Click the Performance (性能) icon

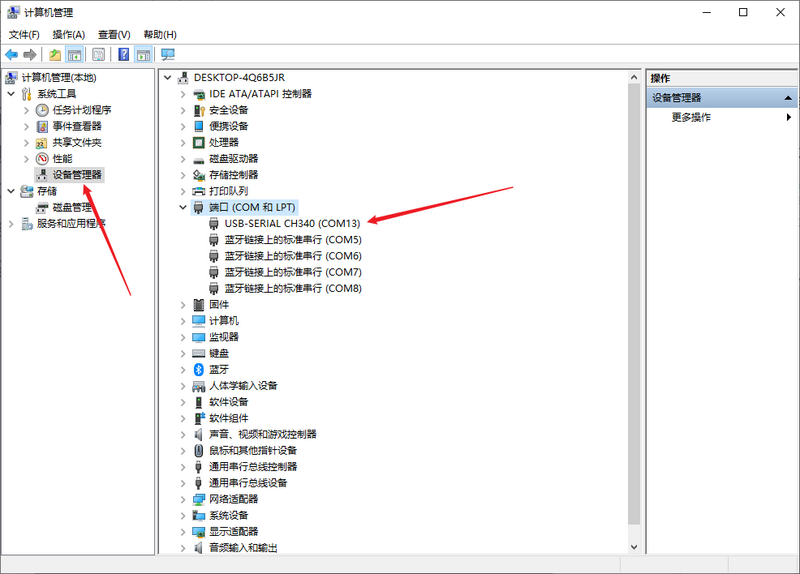tap(42, 159)
